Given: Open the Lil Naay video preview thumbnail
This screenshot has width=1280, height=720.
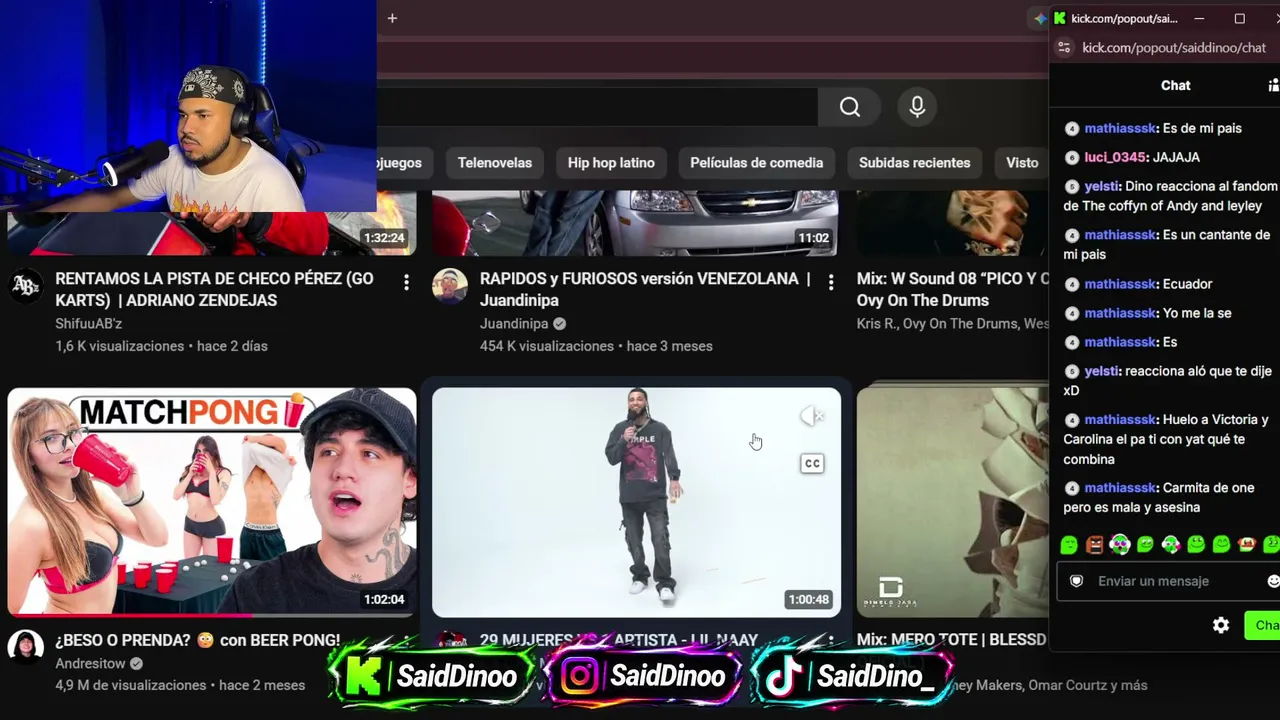Looking at the screenshot, I should 637,502.
